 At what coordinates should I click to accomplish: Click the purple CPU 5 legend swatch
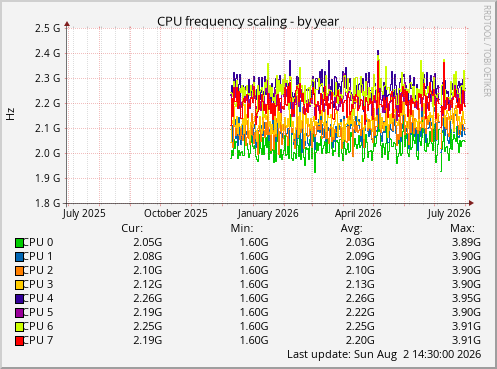coord(19,313)
